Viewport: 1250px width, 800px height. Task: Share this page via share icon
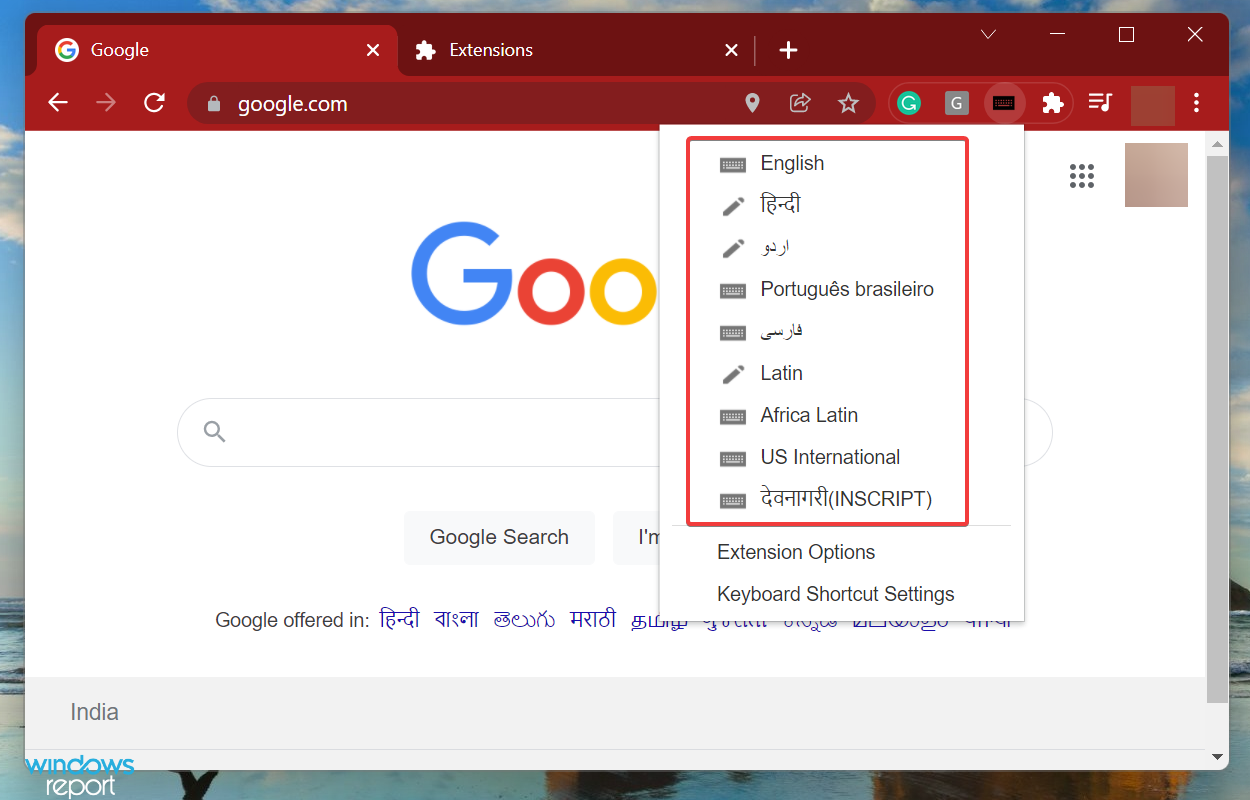pyautogui.click(x=800, y=103)
